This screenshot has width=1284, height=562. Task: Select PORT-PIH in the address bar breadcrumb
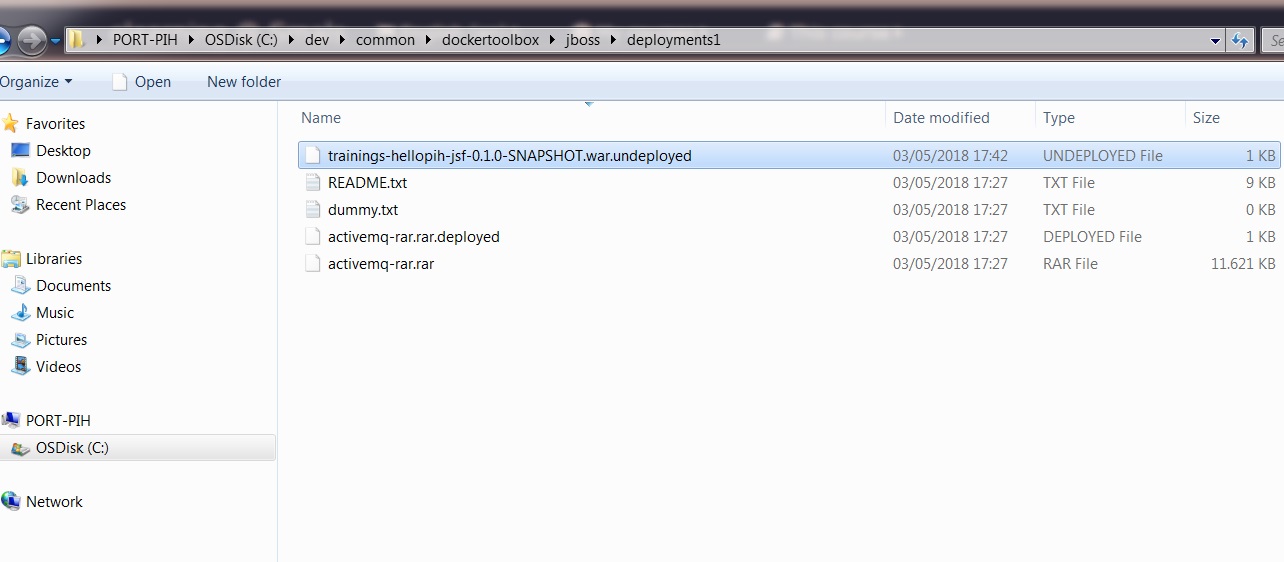tap(145, 40)
